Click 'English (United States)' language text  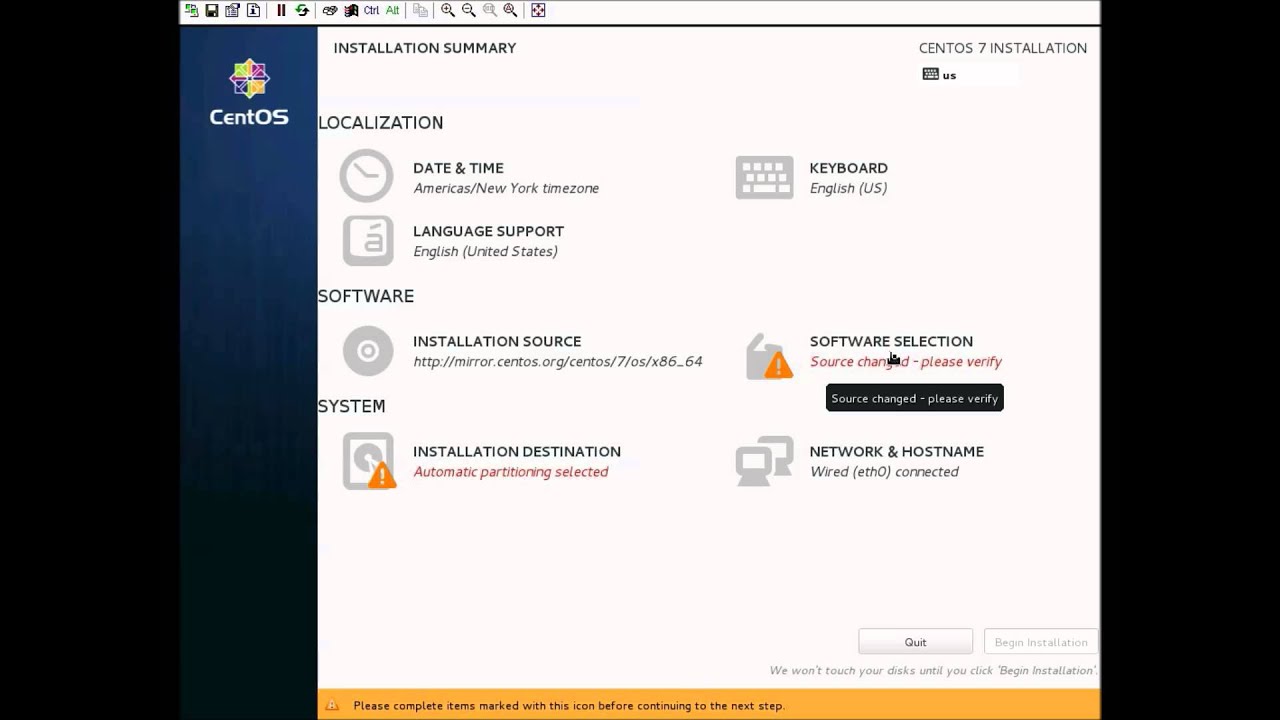(x=485, y=251)
